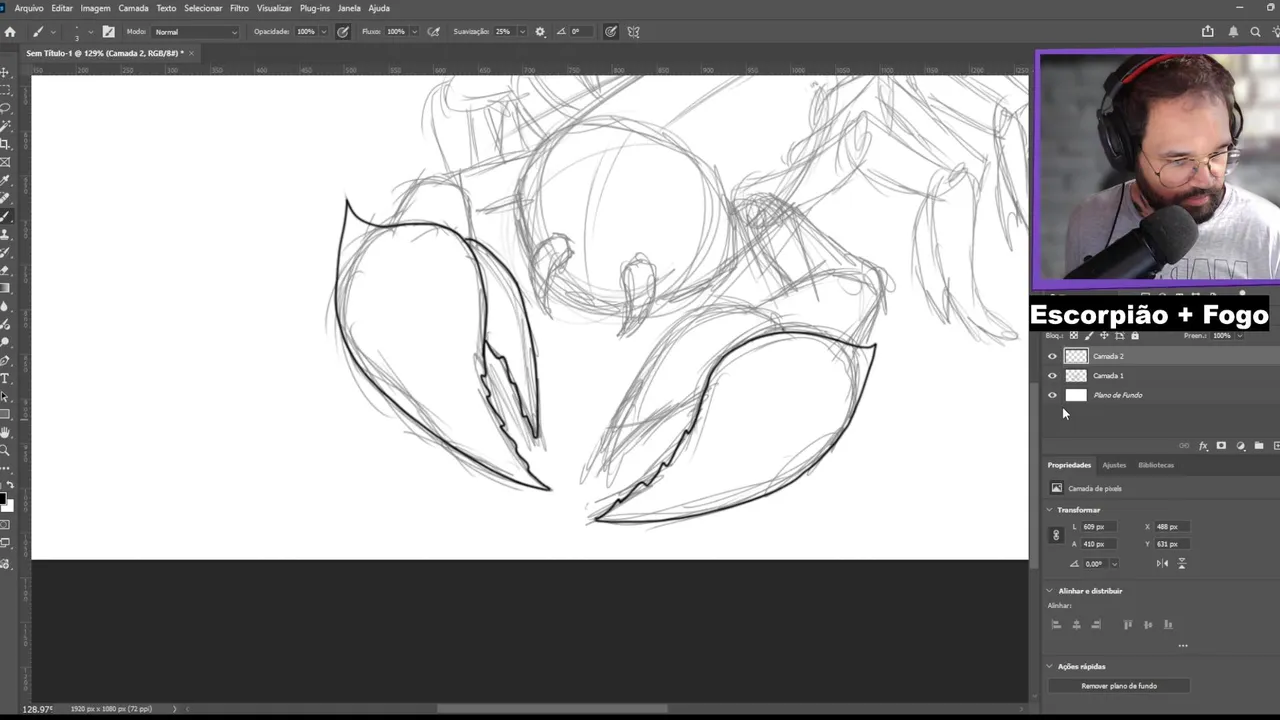Viewport: 1280px width, 720px height.
Task: Click the horizontal canvas scrollbar
Action: click(552, 709)
